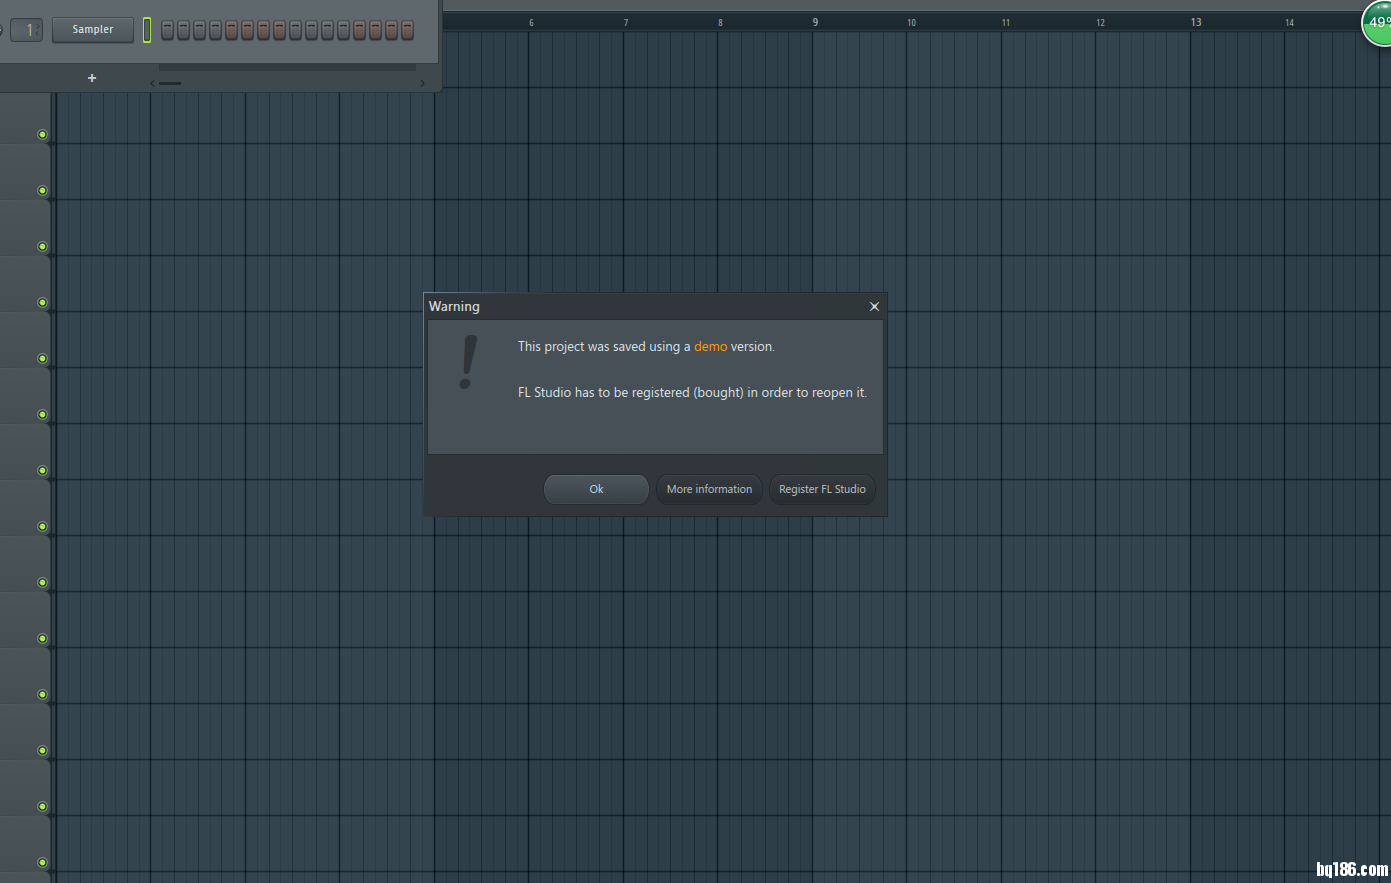
Task: Click the green 49° floating widget
Action: pos(1378,22)
